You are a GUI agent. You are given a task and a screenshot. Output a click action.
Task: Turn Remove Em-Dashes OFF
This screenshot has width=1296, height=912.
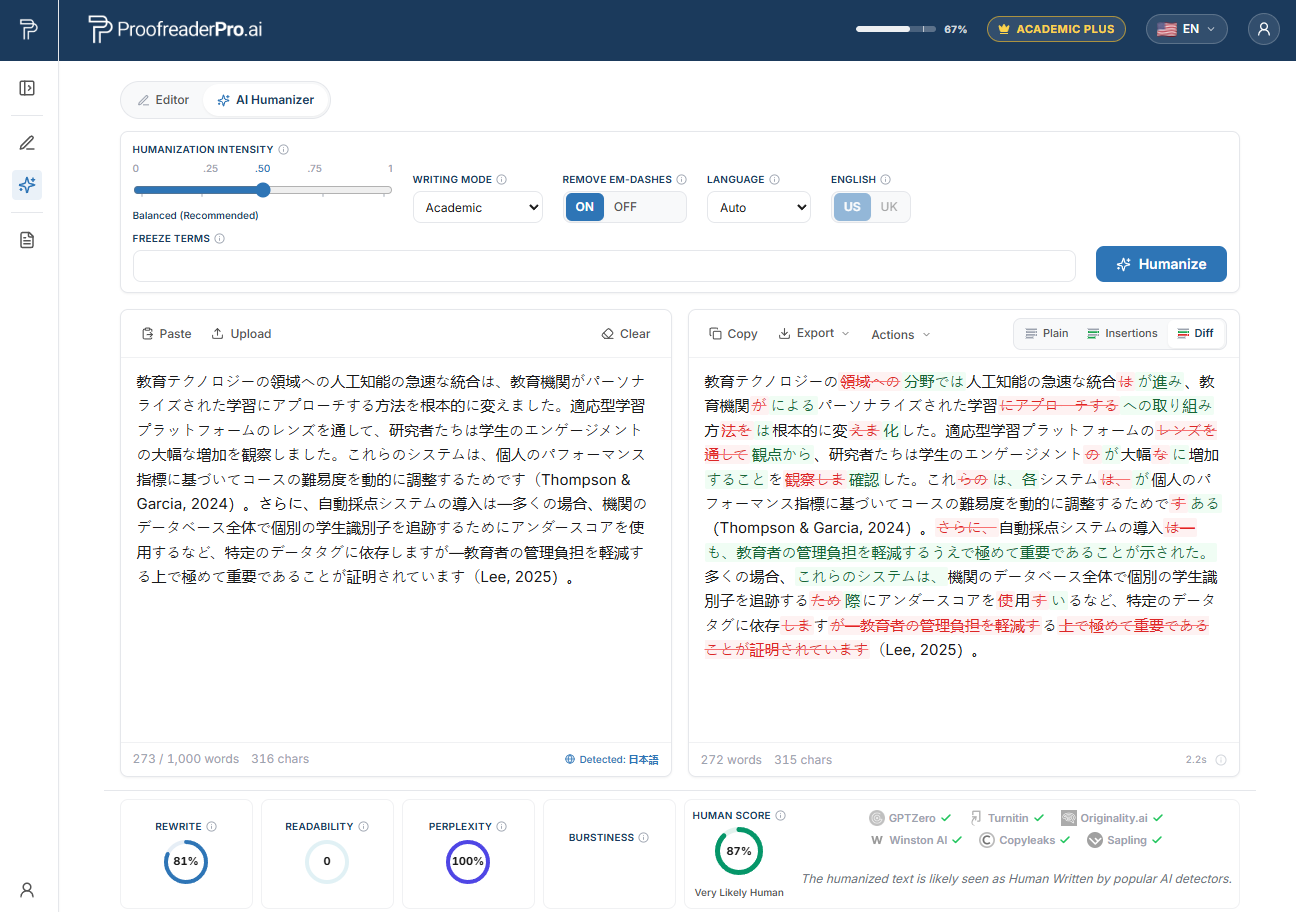click(625, 207)
